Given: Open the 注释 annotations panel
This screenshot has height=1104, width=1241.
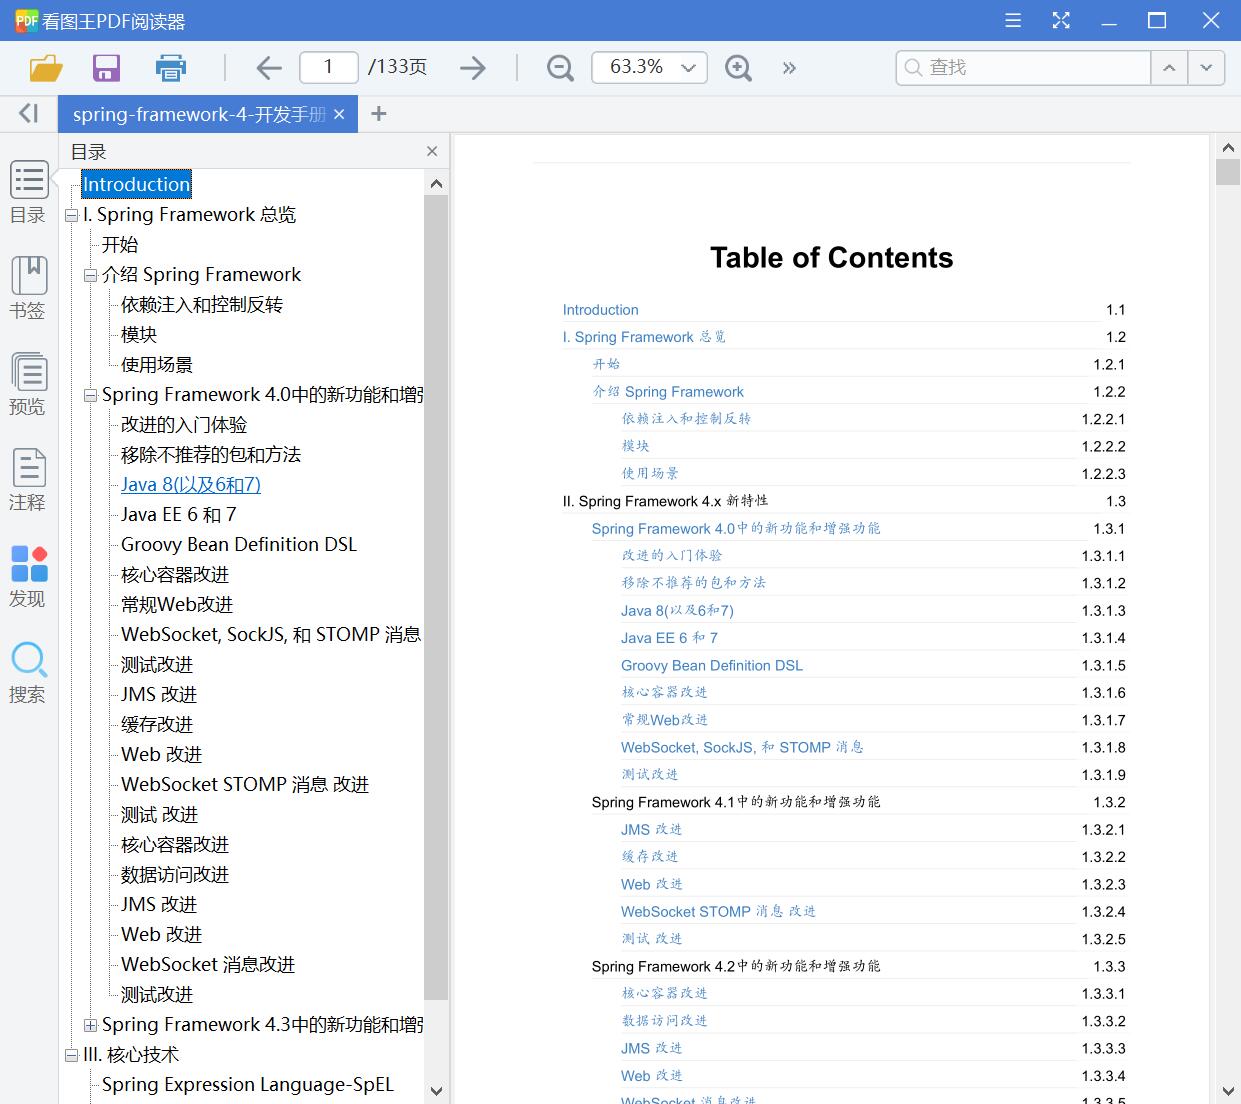Looking at the screenshot, I should [29, 480].
